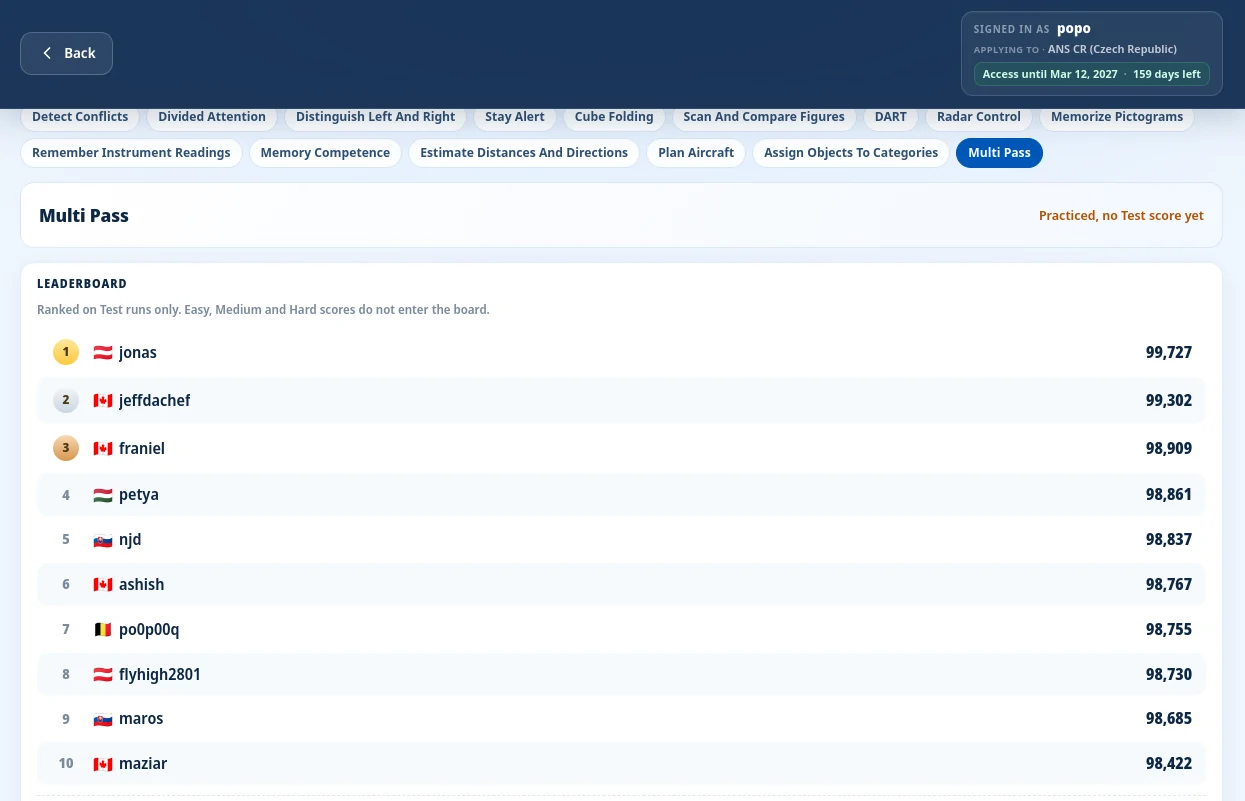The height and width of the screenshot is (801, 1245).
Task: Click the Canadian flag beside ashish
Action: [x=103, y=585]
